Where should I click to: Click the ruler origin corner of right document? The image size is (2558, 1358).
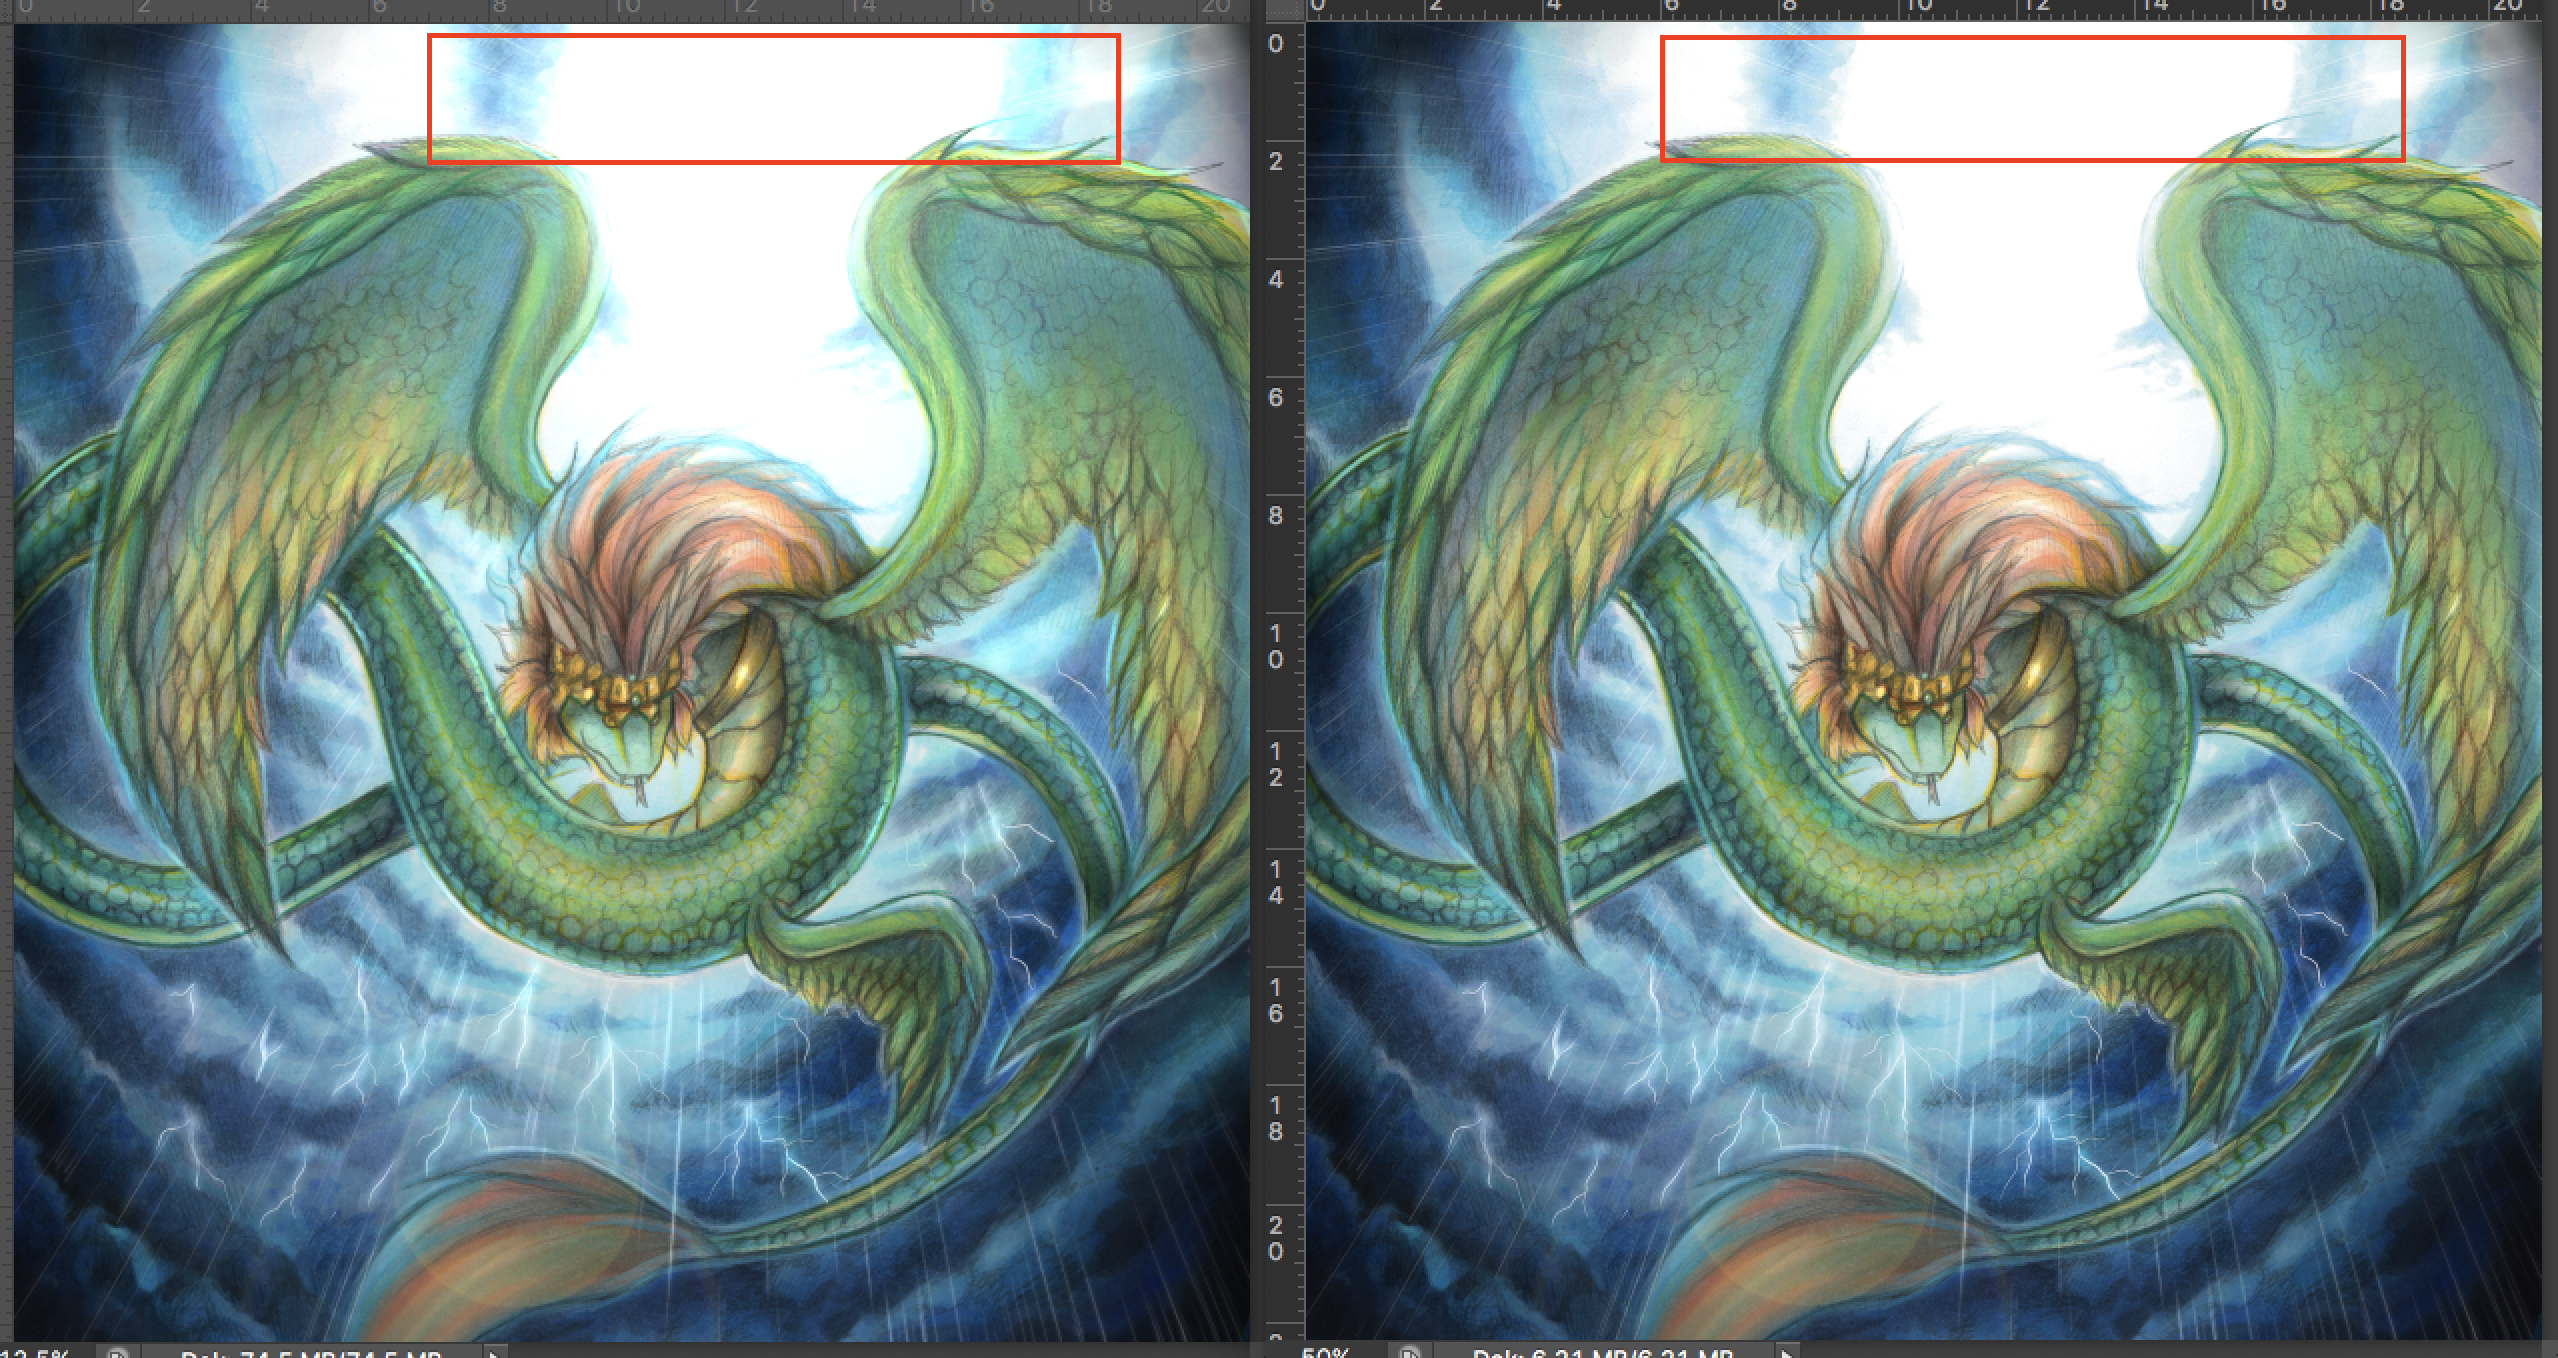[x=1285, y=10]
